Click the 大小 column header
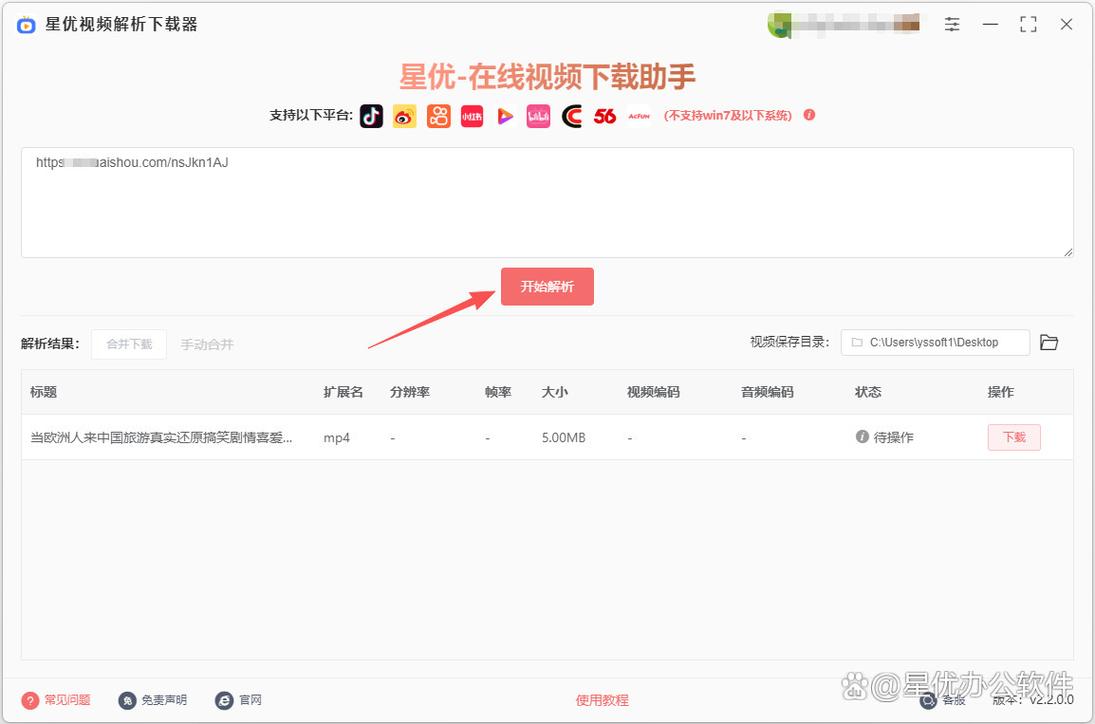The width and height of the screenshot is (1095, 724). pos(554,392)
